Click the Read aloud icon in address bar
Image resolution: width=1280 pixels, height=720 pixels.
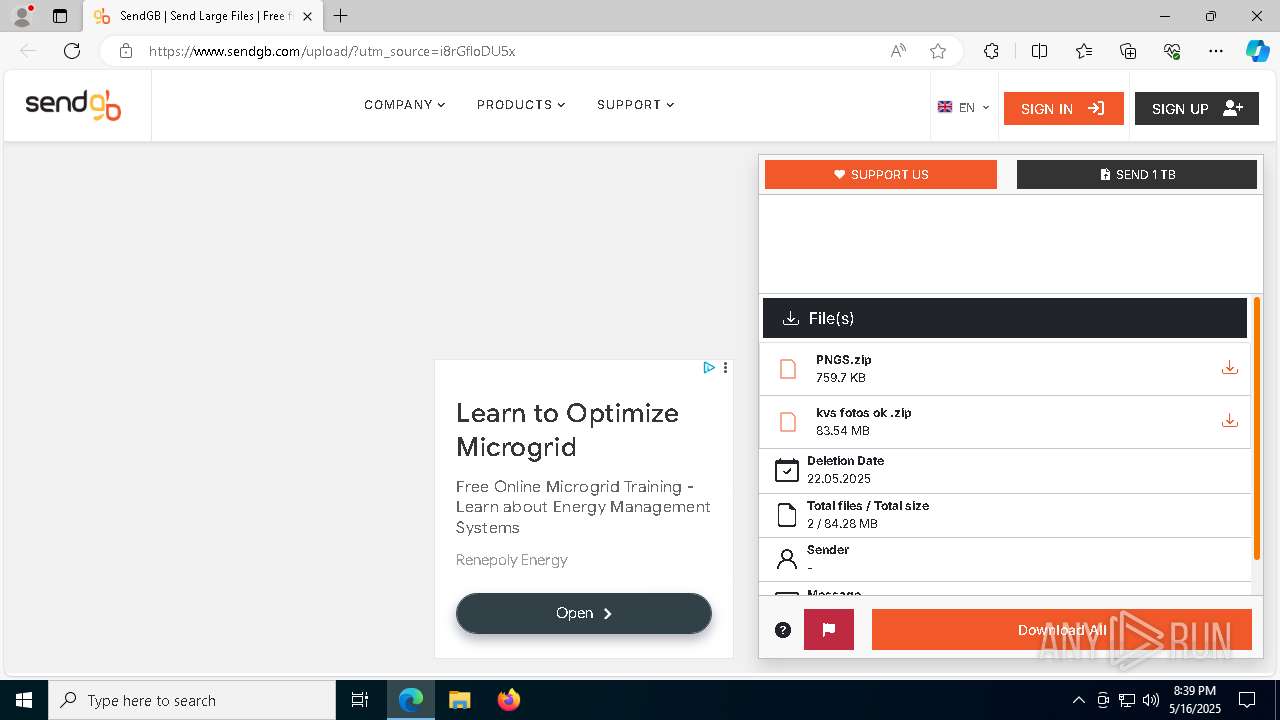[x=898, y=51]
